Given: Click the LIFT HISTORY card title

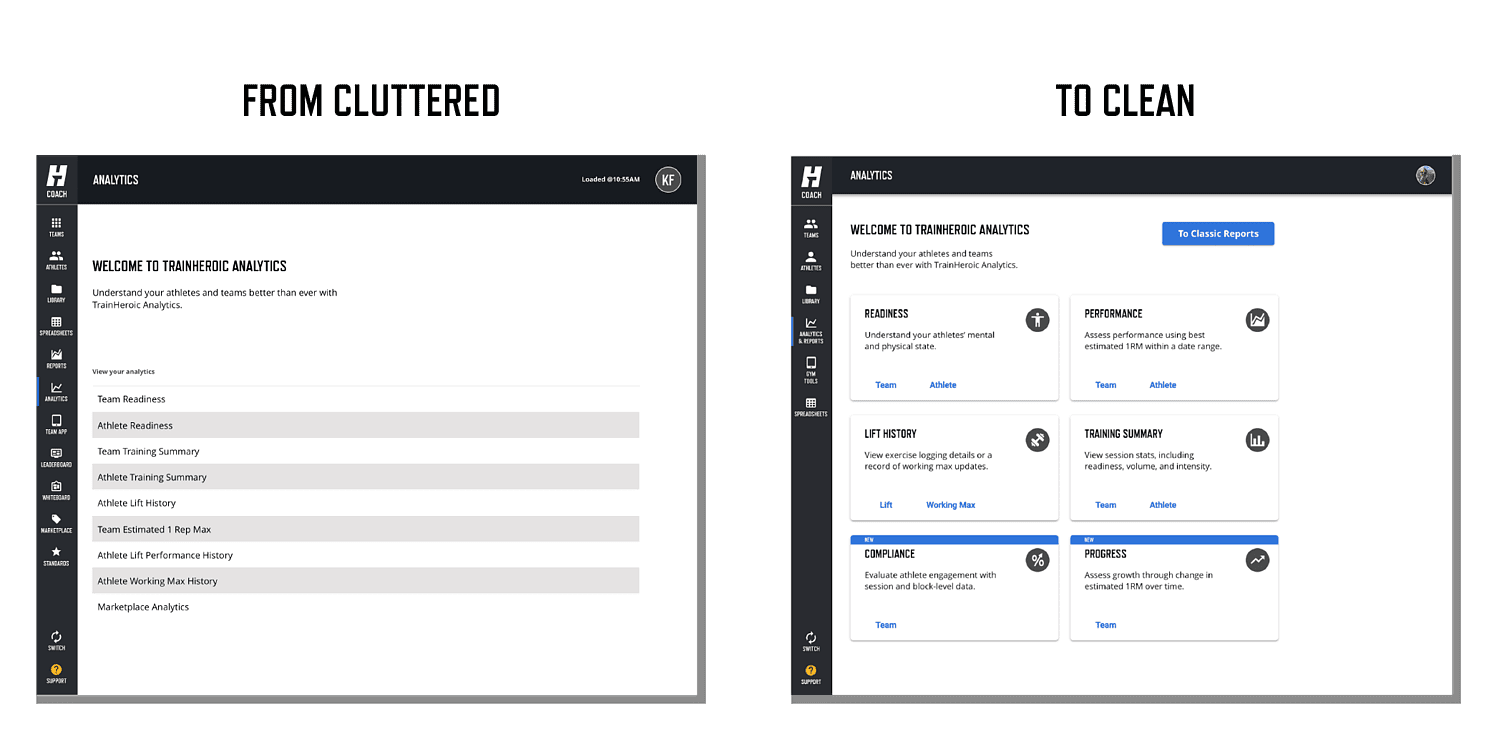Looking at the screenshot, I should (890, 434).
